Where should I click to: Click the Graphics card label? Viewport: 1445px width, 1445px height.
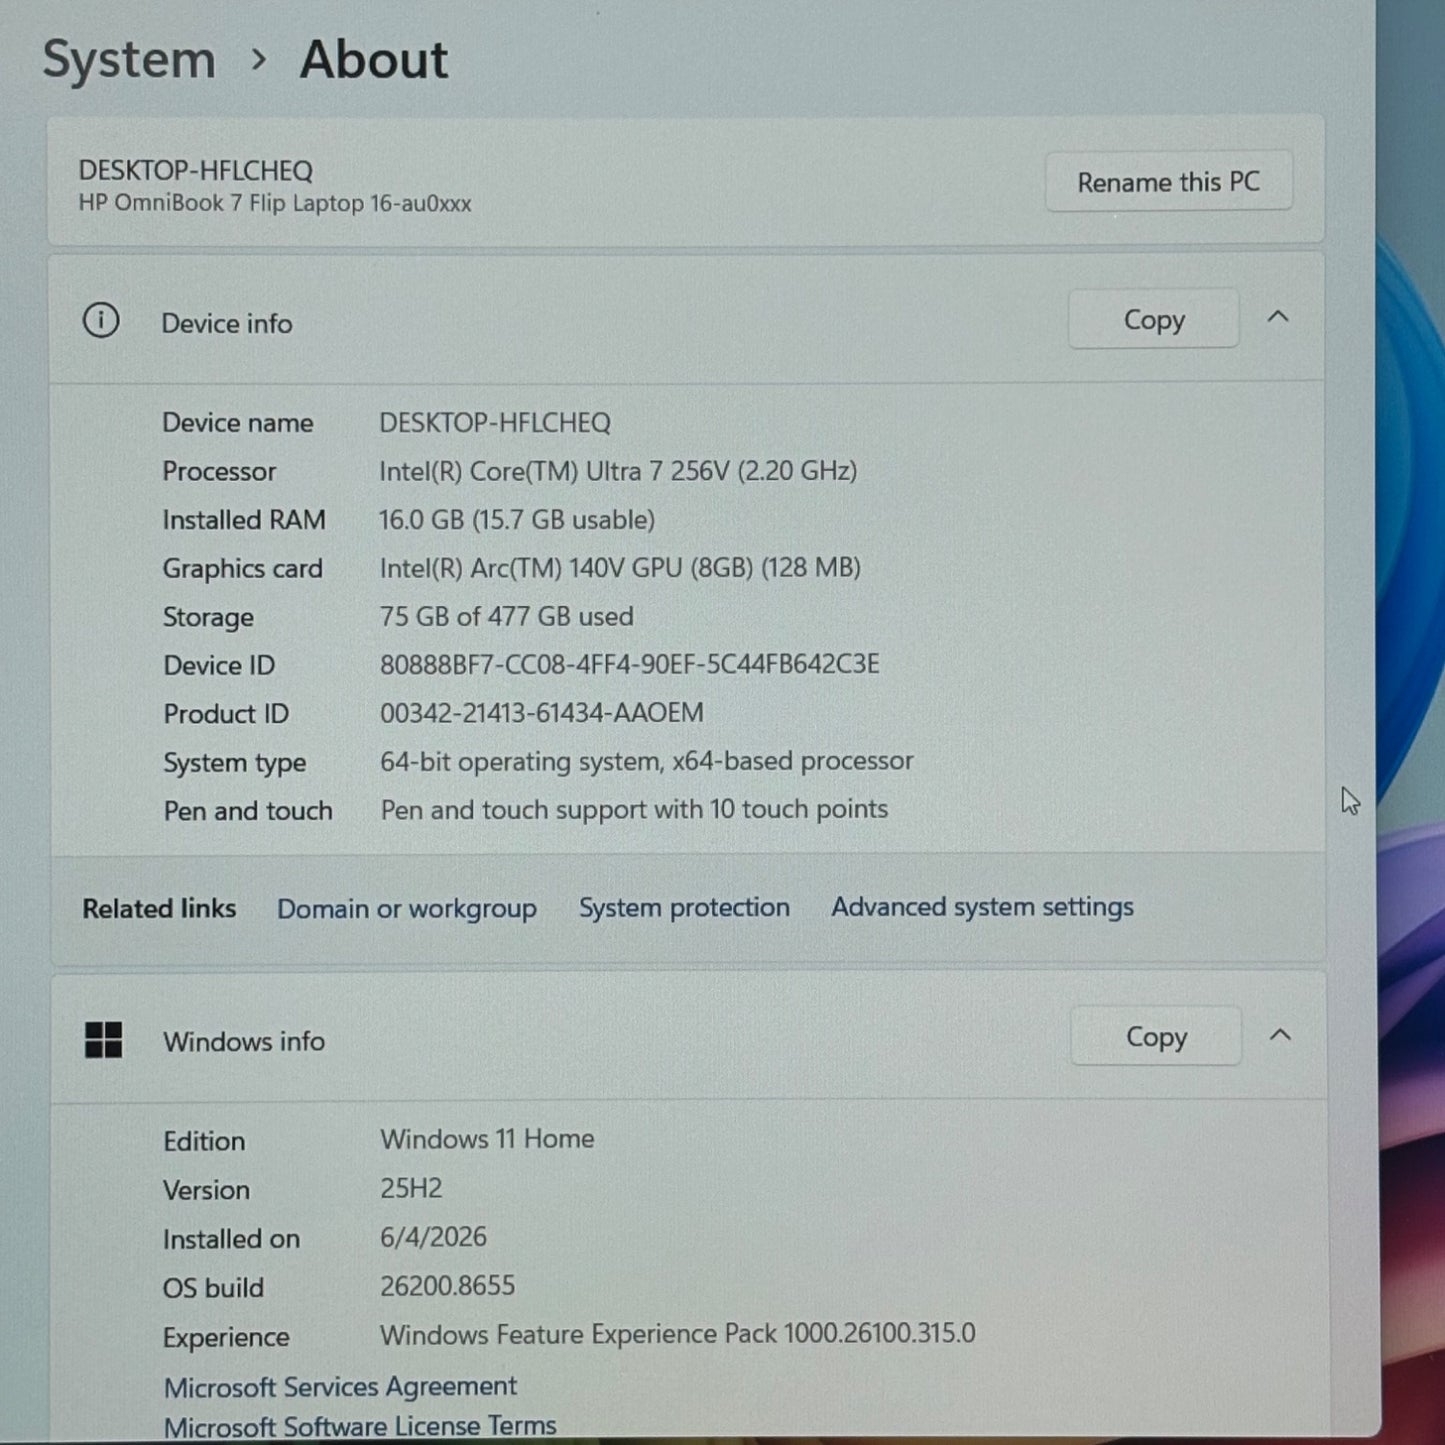pos(243,569)
